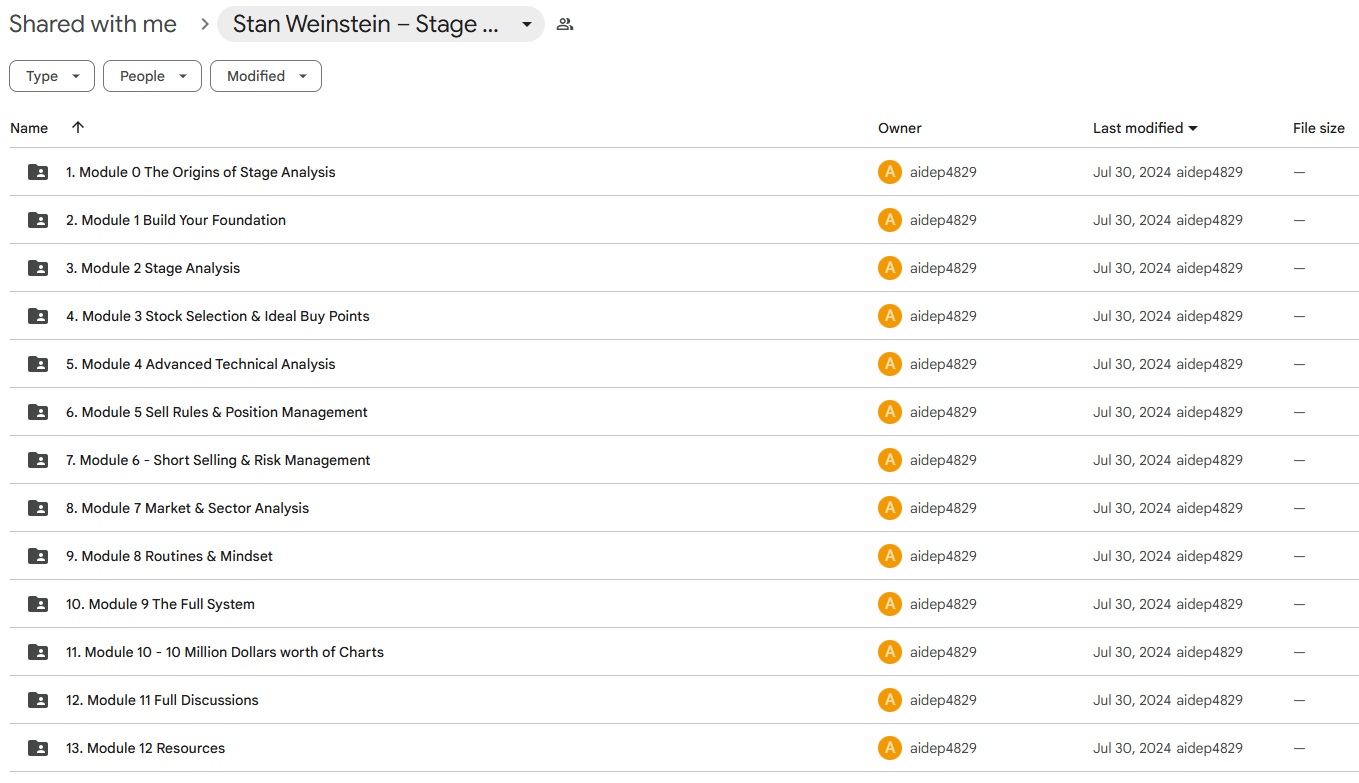
Task: Click folder icon of Module 12 Resources
Action: tap(38, 748)
